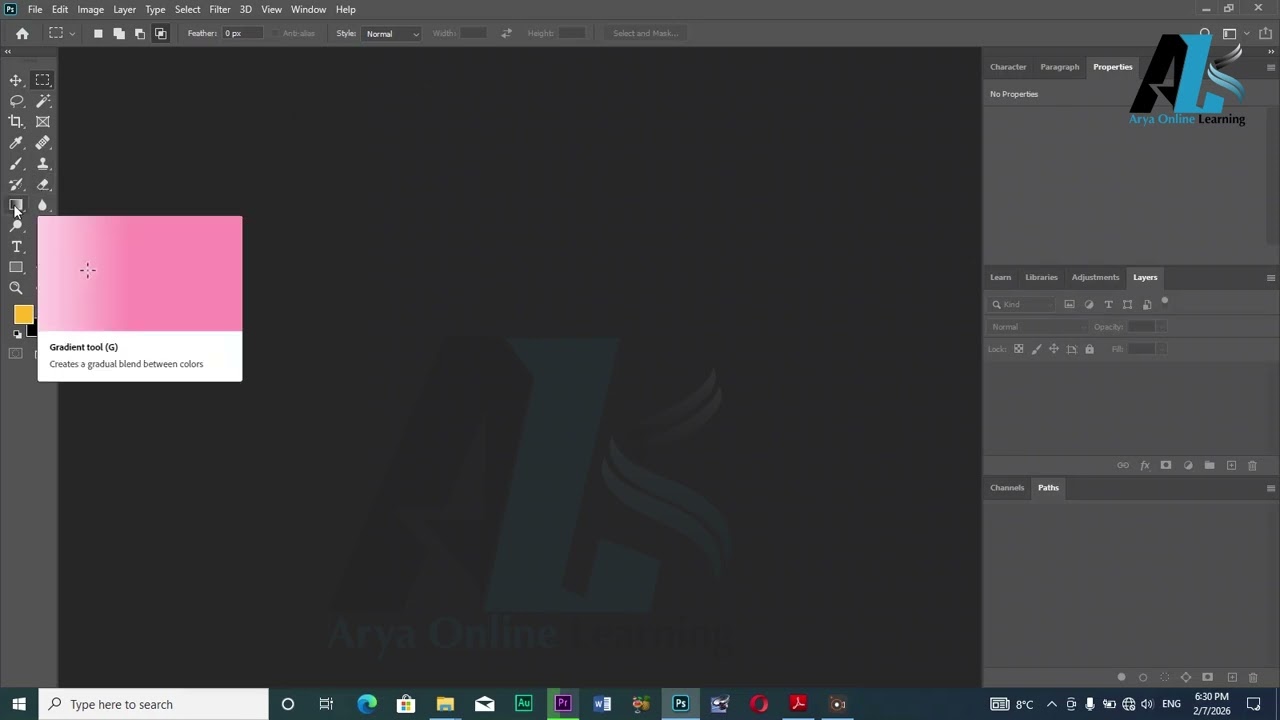Choose Add to selection mode
This screenshot has width=1280, height=720.
[119, 33]
